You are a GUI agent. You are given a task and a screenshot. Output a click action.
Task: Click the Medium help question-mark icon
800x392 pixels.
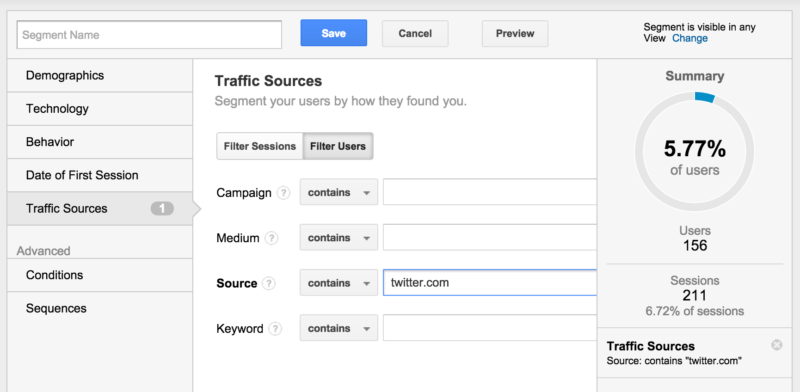271,238
